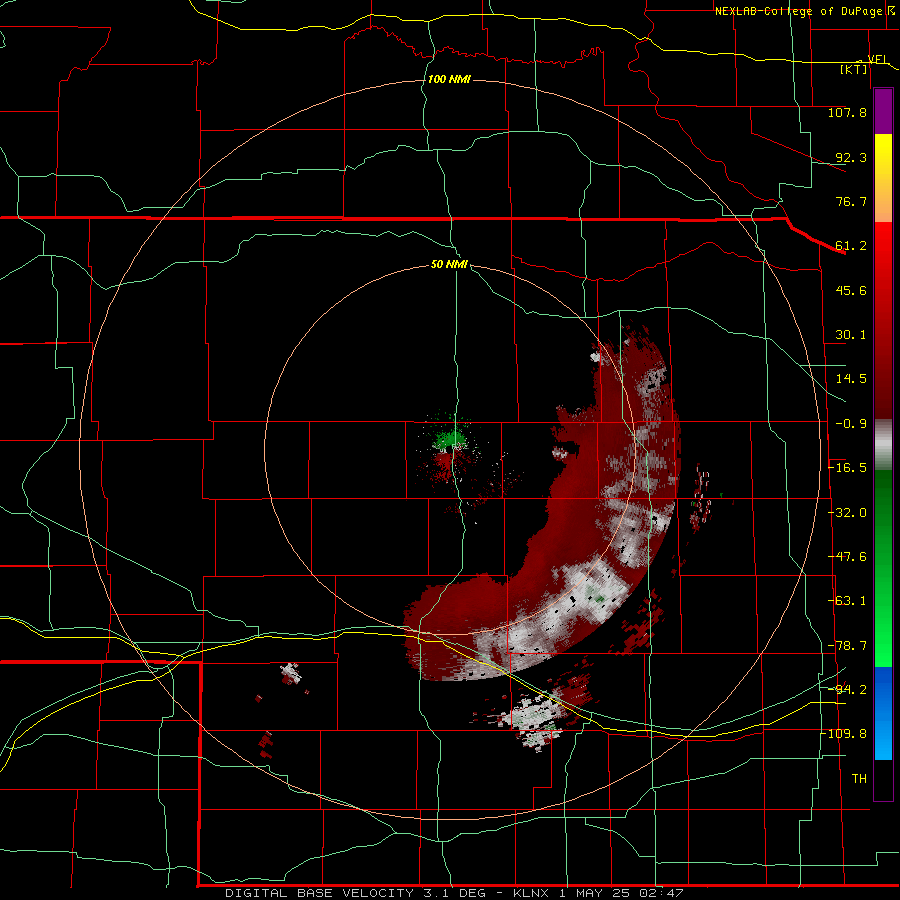Viewport: 900px width, 900px height.
Task: Click the 14.5 value on velocity scale
Action: coord(851,379)
